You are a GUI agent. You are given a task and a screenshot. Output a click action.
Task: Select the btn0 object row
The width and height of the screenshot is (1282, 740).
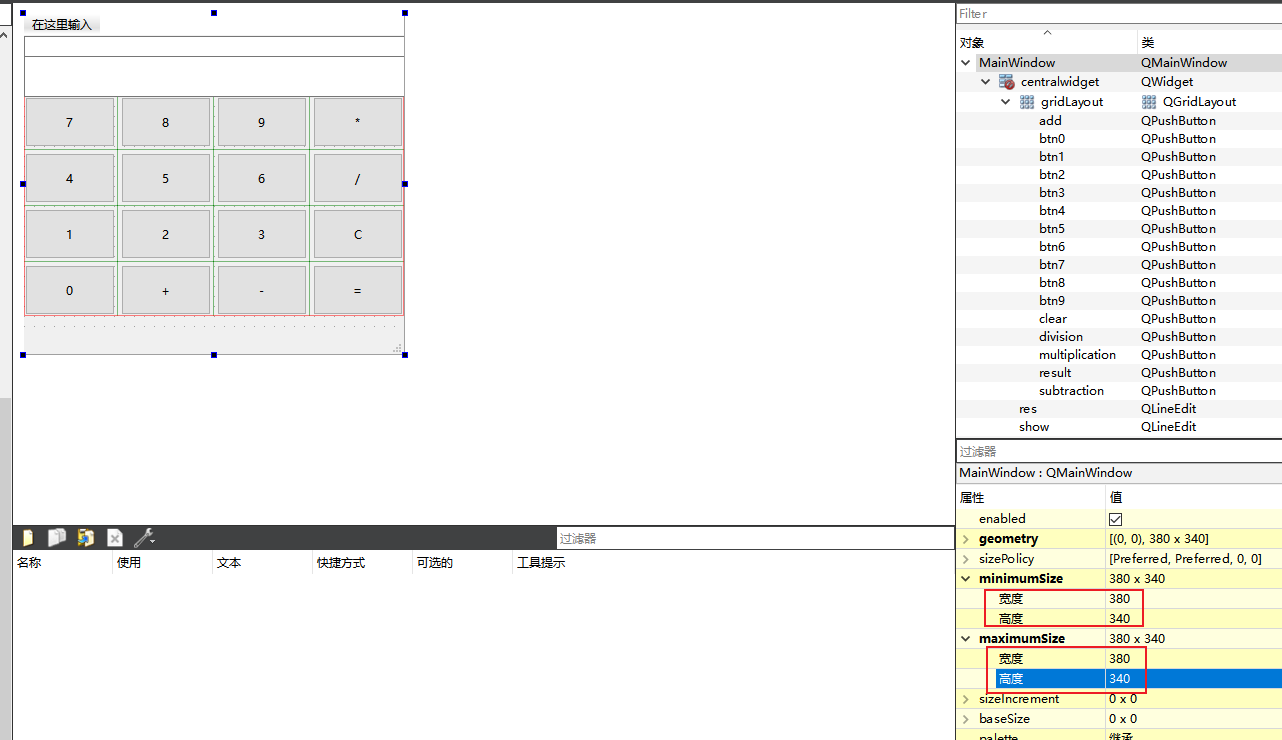(1118, 139)
